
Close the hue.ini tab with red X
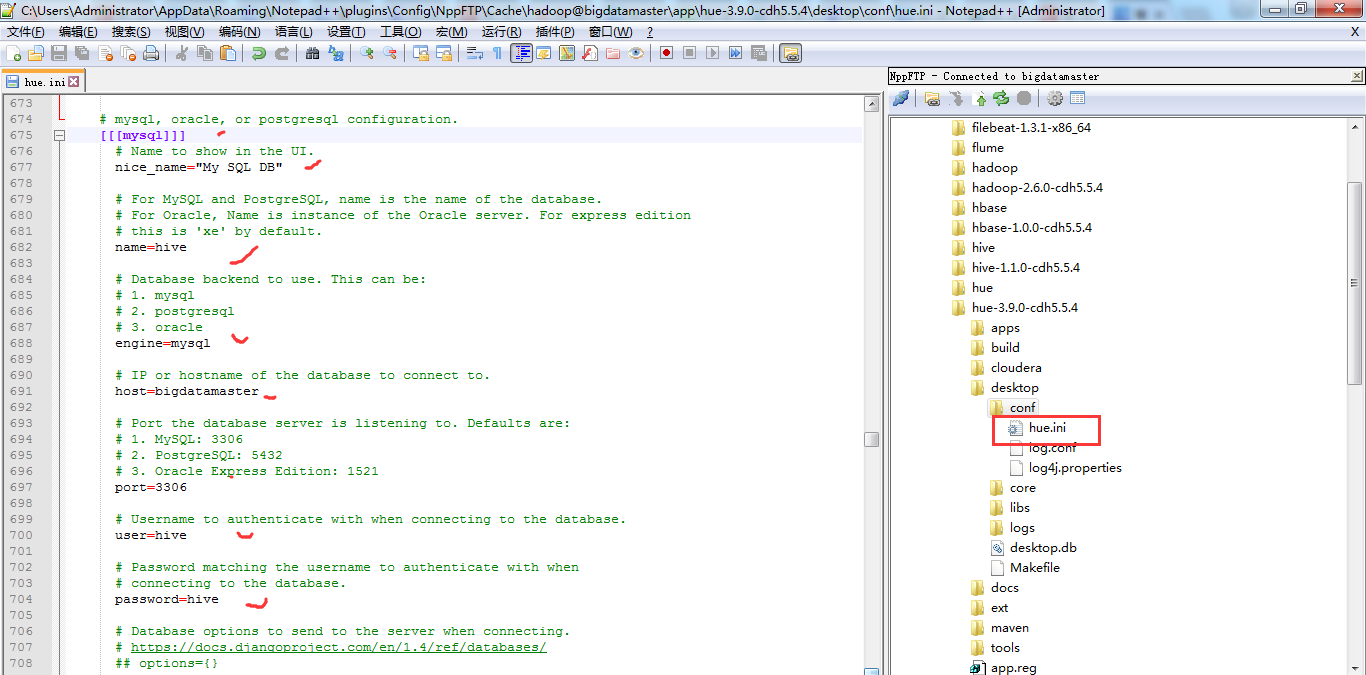tap(74, 82)
